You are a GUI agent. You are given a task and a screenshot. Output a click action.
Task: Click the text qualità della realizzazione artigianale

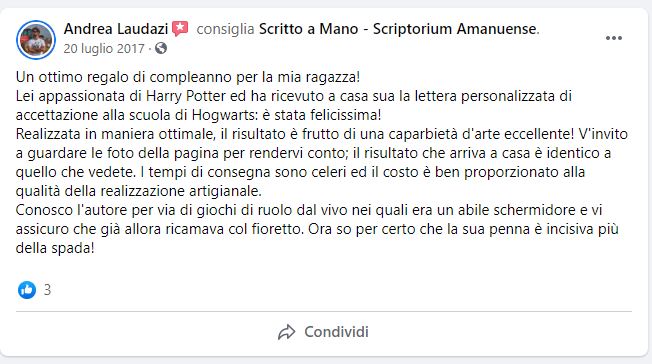pyautogui.click(x=138, y=191)
